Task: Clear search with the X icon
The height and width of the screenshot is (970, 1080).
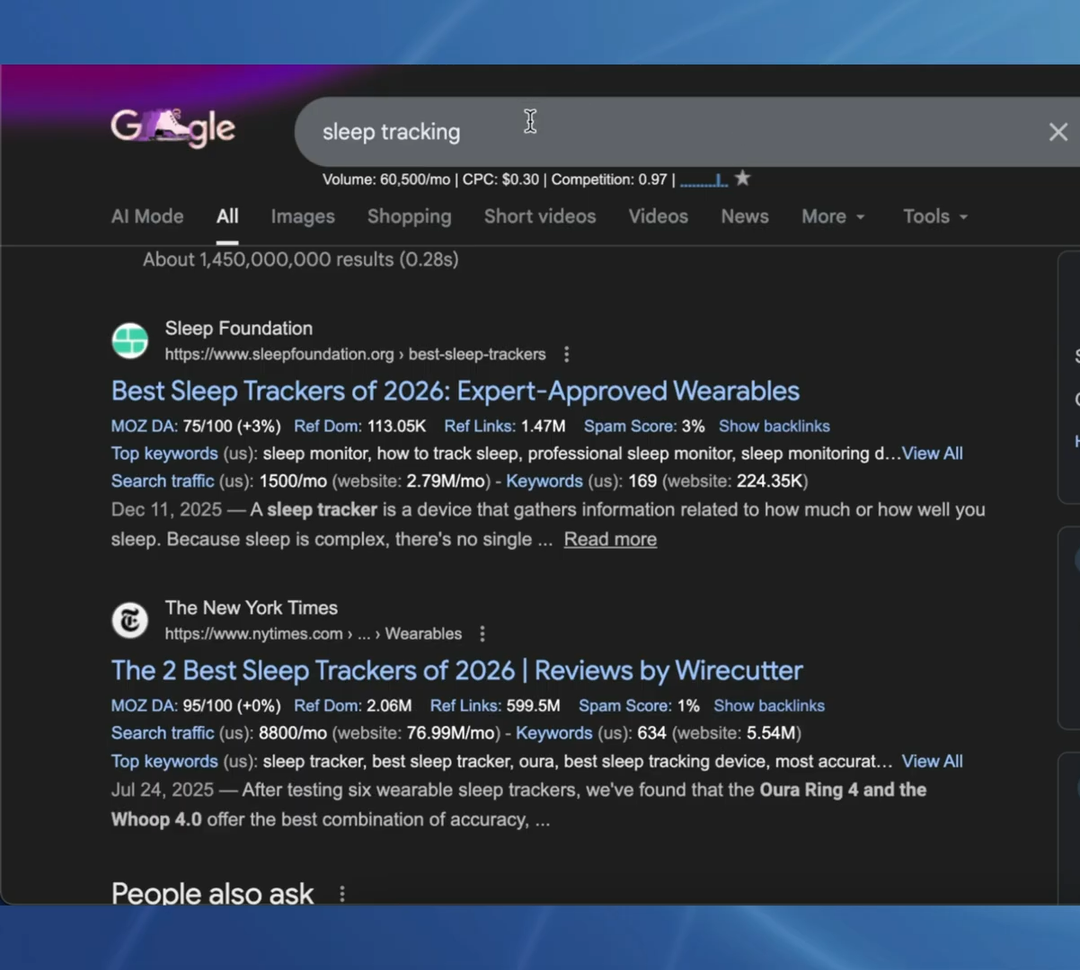Action: pyautogui.click(x=1058, y=132)
